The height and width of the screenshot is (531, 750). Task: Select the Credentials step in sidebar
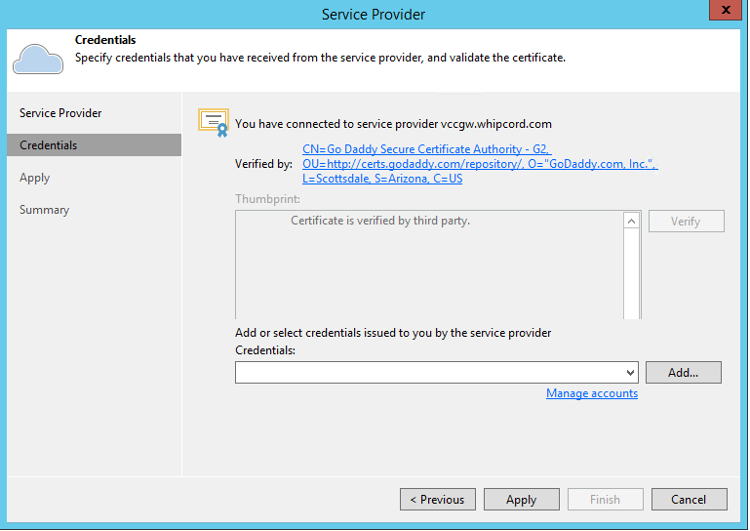pyautogui.click(x=48, y=145)
